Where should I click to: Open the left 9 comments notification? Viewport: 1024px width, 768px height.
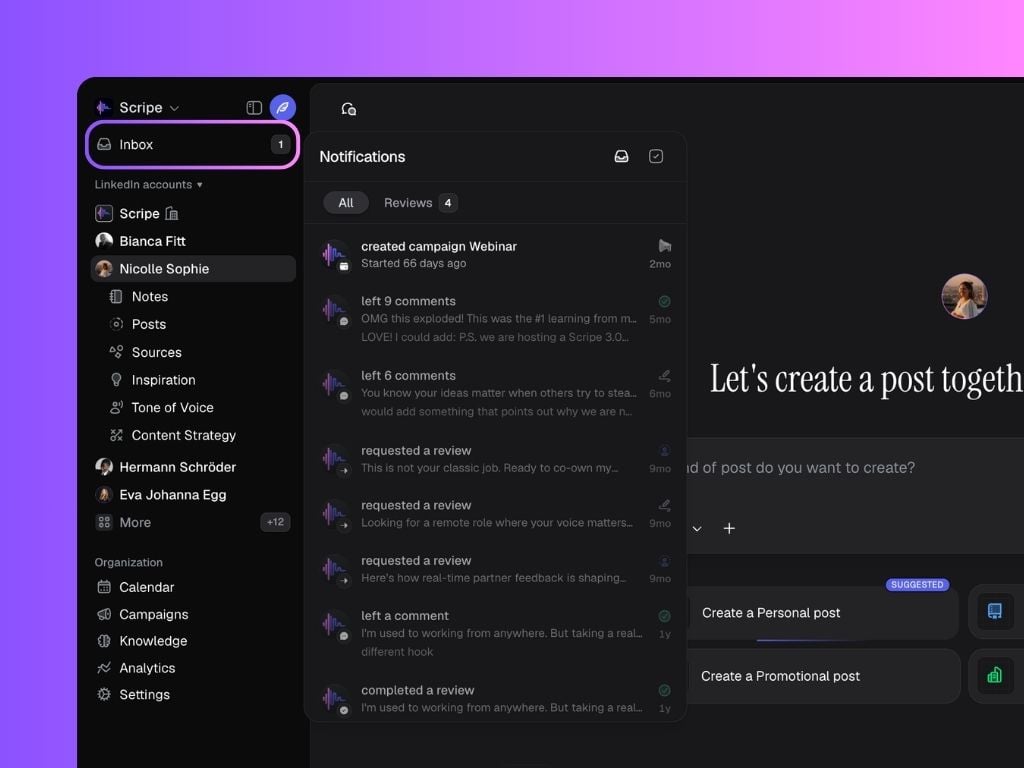click(x=495, y=319)
